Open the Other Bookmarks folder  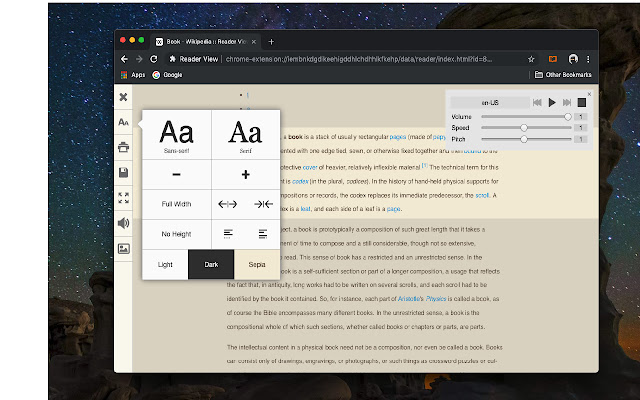(x=563, y=75)
